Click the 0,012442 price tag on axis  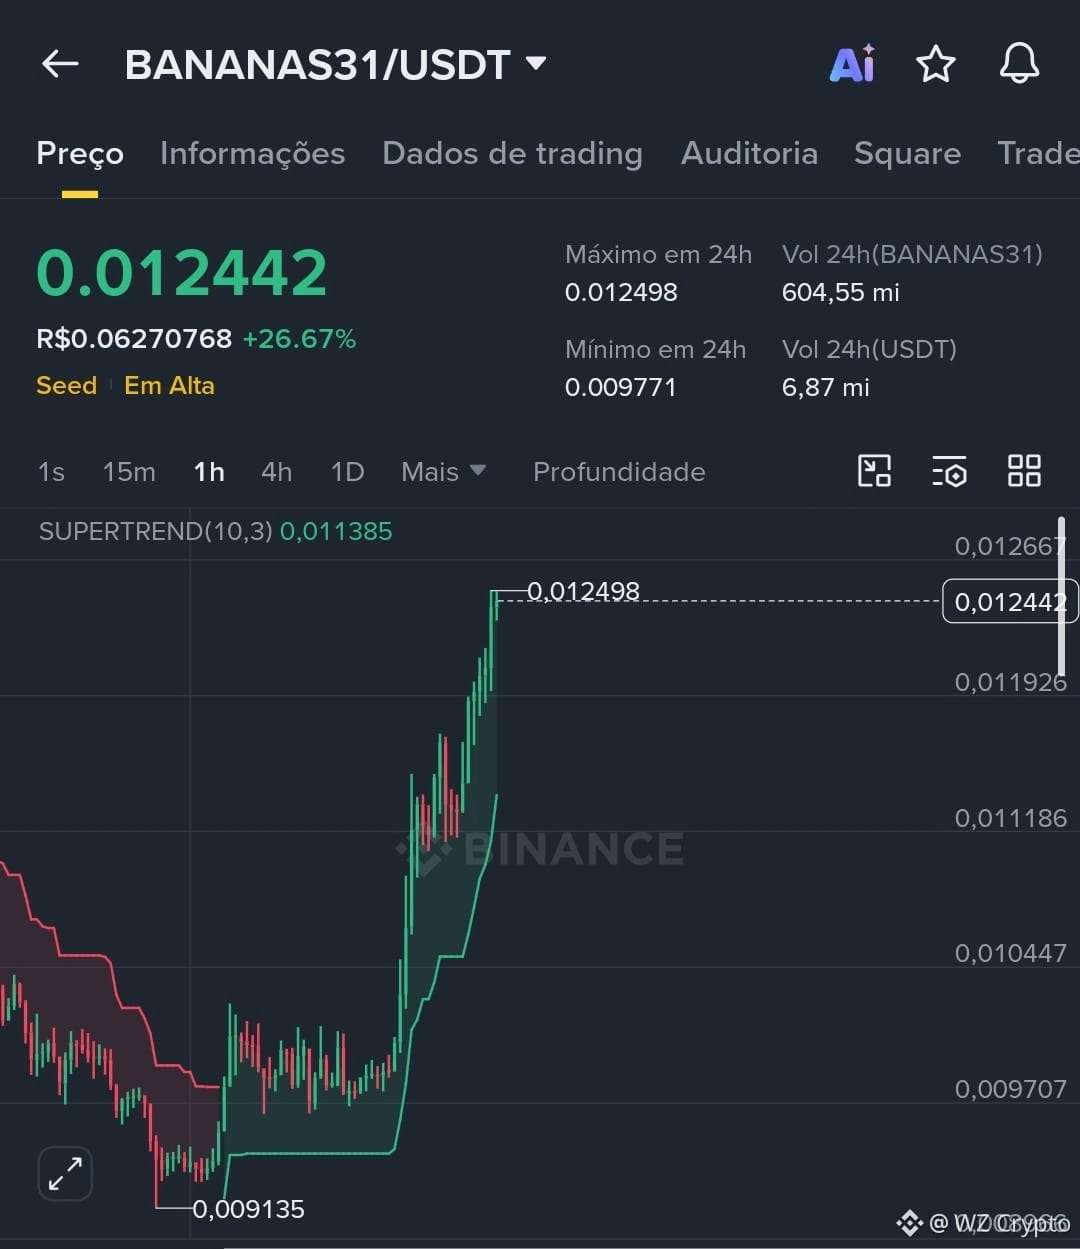coord(1010,601)
